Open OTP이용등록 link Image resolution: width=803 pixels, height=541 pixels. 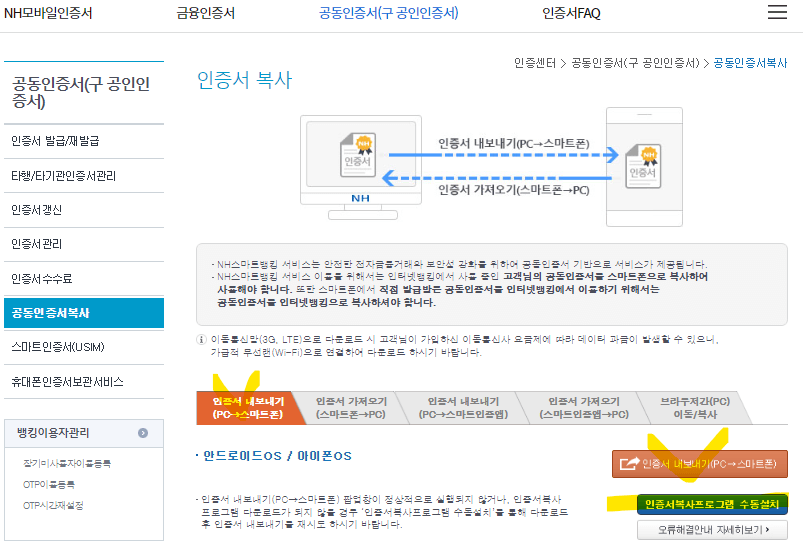[49, 484]
